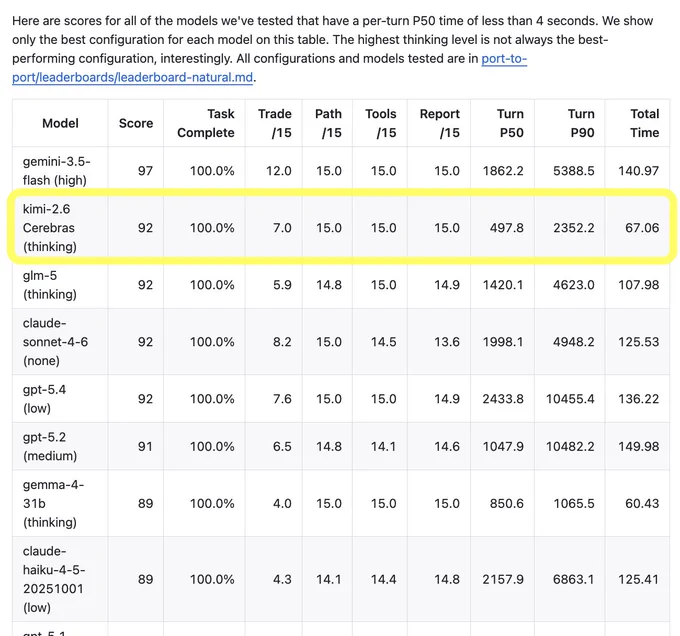This screenshot has height=636, width=680.
Task: Click Total Time value 125.53
Action: pyautogui.click(x=638, y=342)
